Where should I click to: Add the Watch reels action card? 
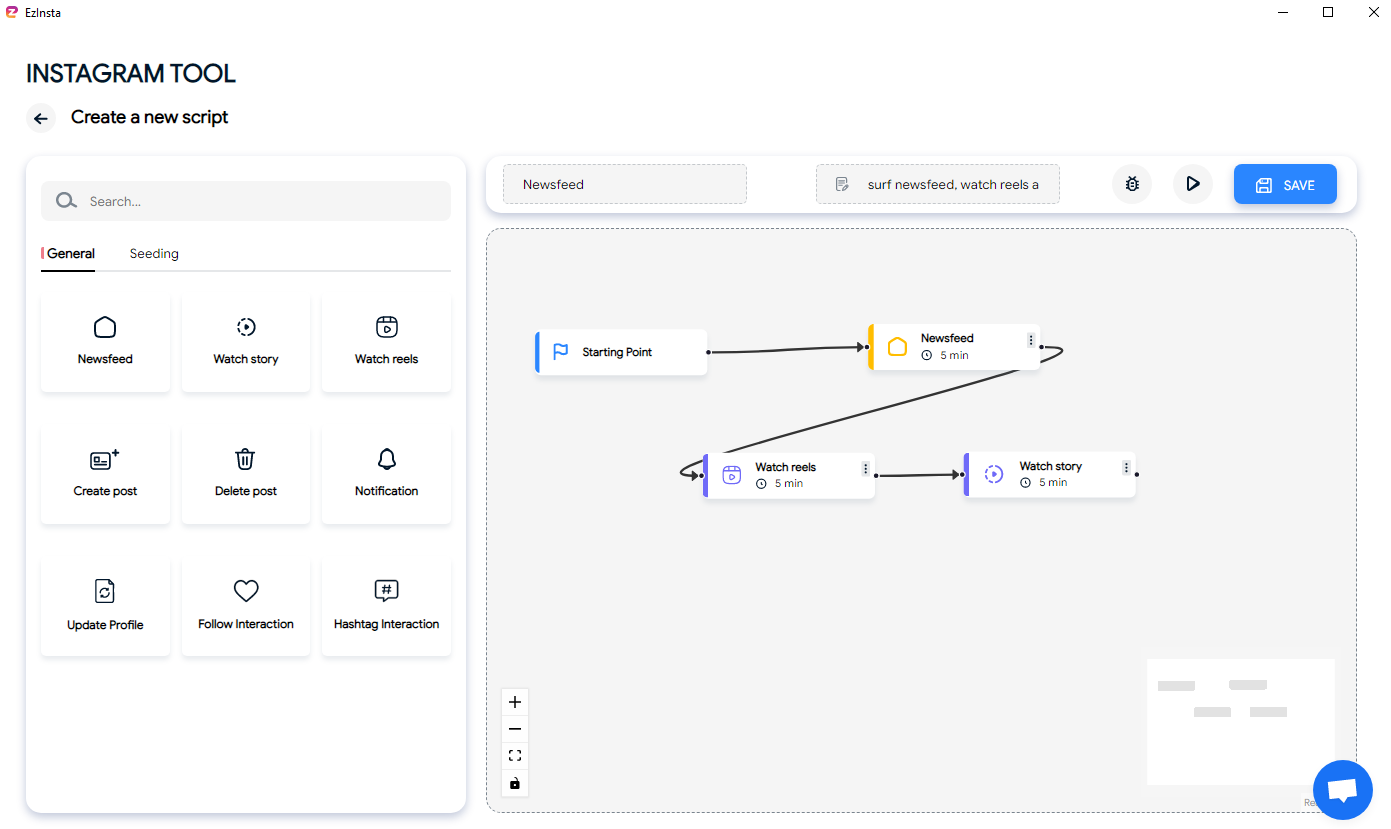pos(386,341)
